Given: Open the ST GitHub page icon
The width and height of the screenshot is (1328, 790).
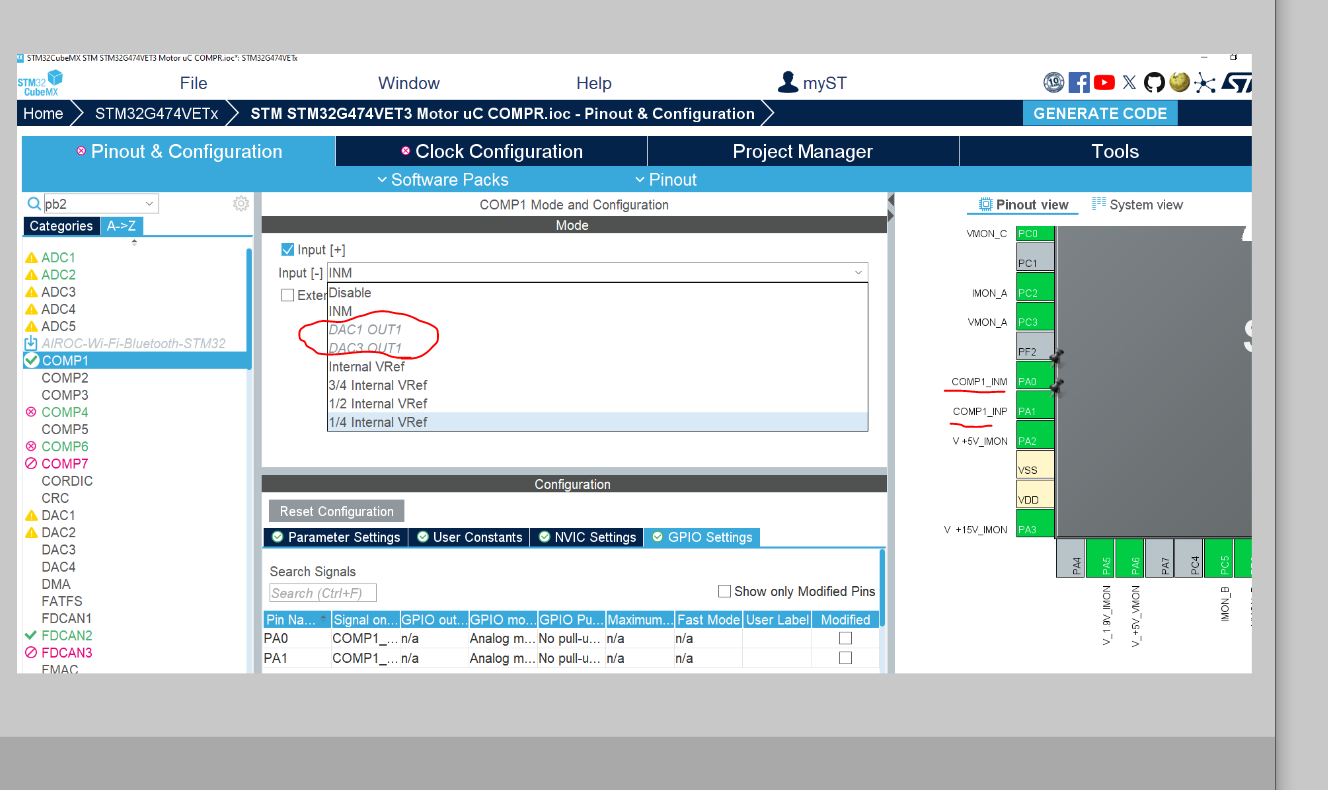Looking at the screenshot, I should point(1154,82).
